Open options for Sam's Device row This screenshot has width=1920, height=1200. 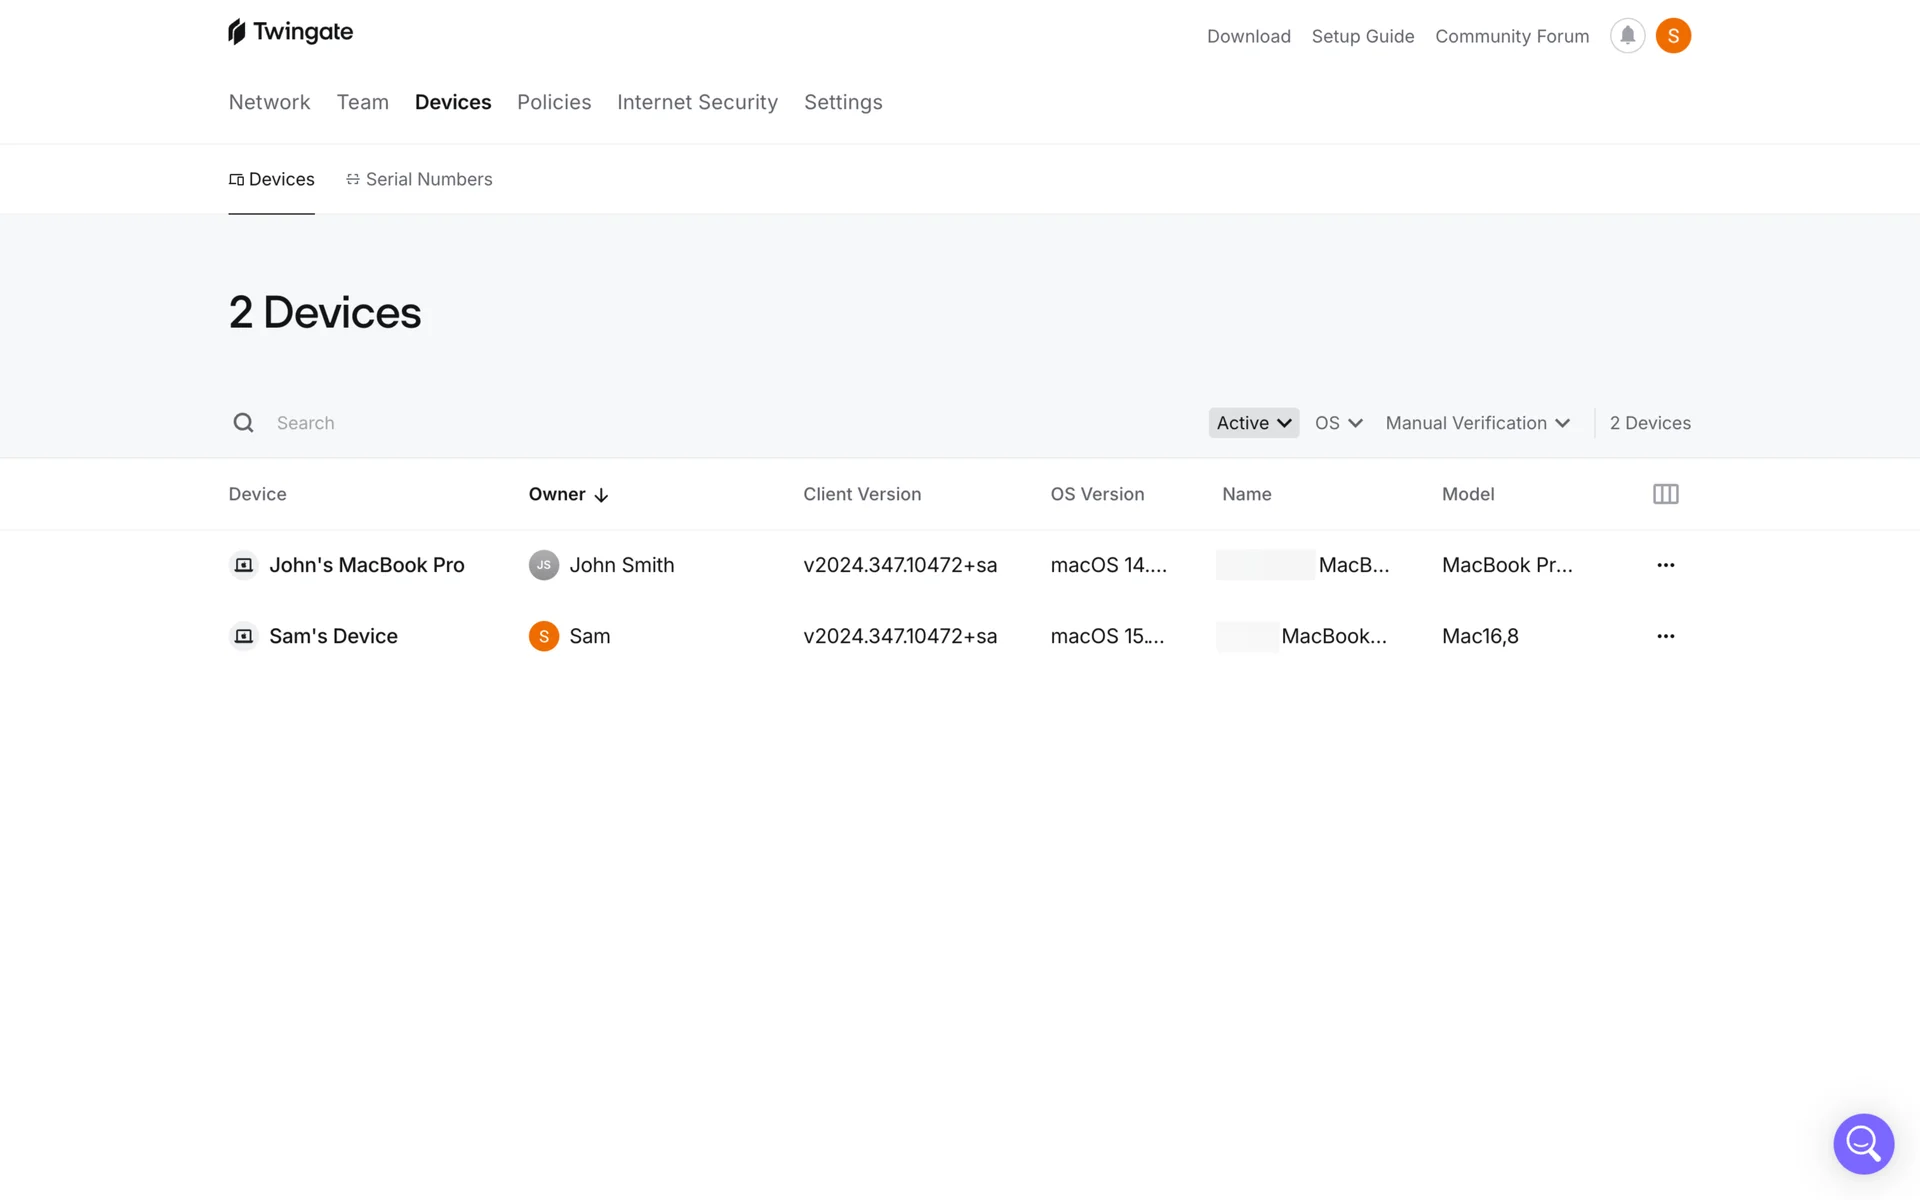[x=1665, y=636]
